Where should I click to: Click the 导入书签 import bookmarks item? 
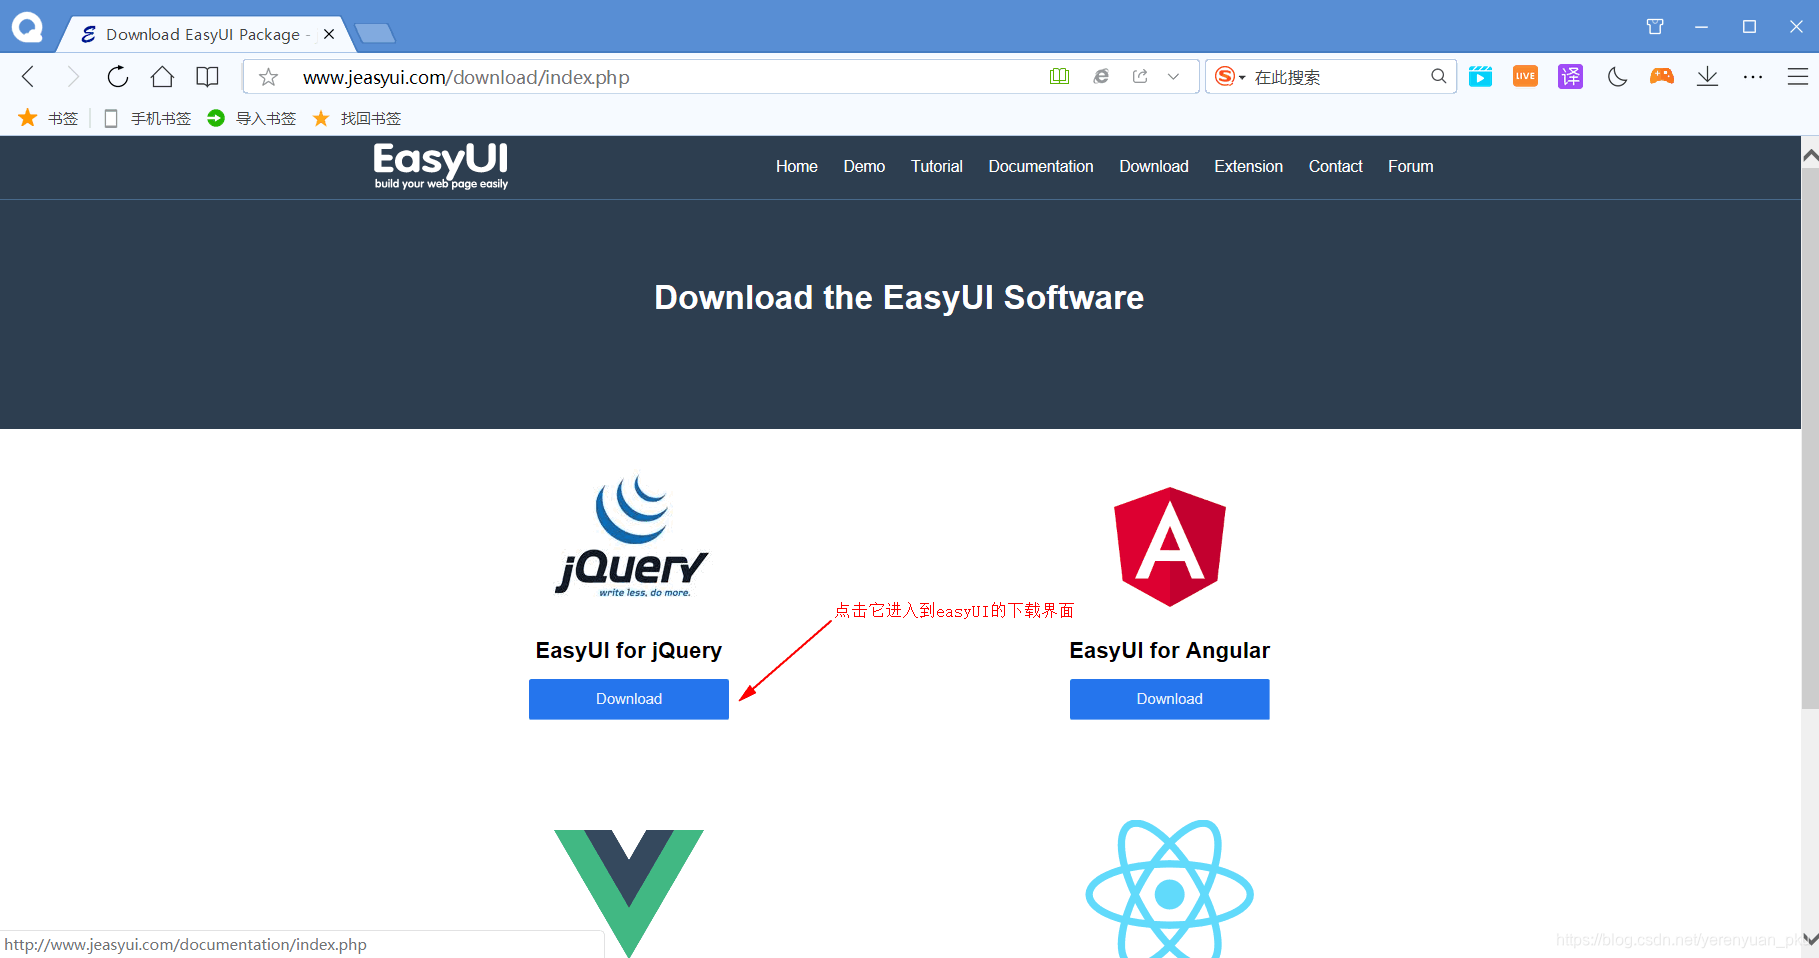coord(252,118)
